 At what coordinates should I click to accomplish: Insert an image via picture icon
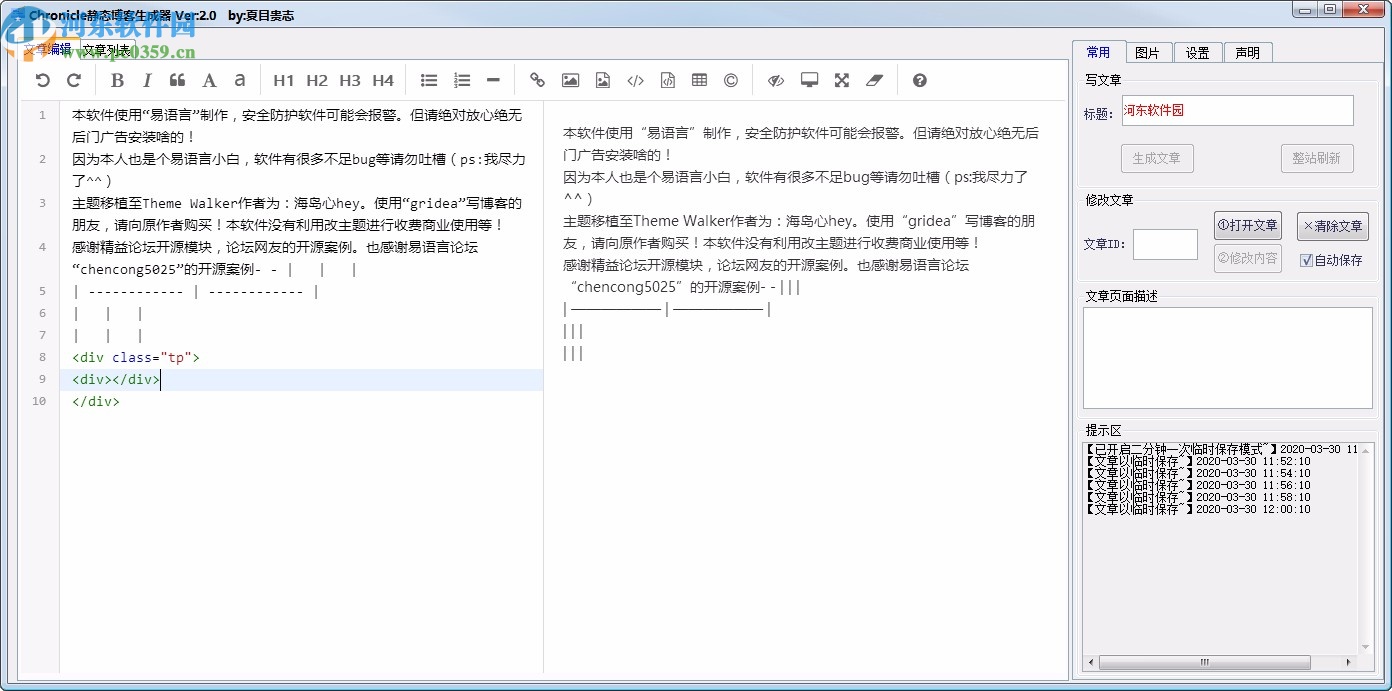coord(570,80)
